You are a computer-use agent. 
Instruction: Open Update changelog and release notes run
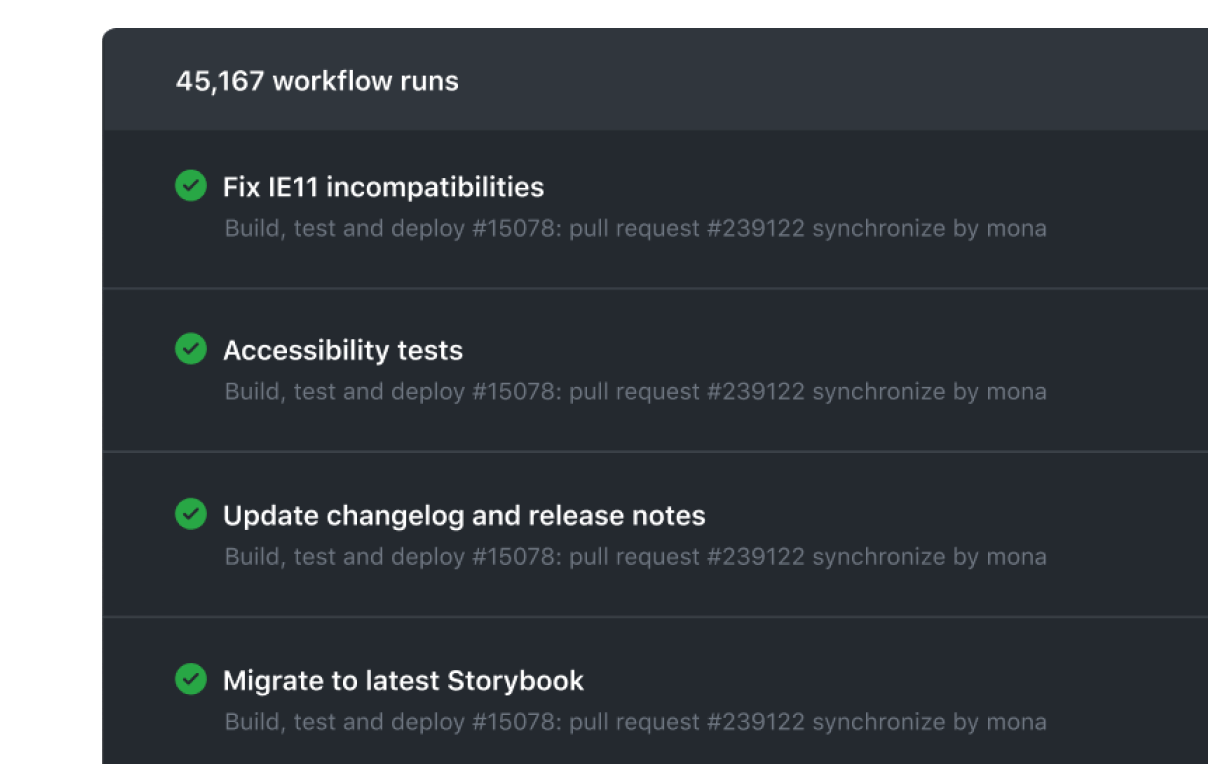pos(464,515)
